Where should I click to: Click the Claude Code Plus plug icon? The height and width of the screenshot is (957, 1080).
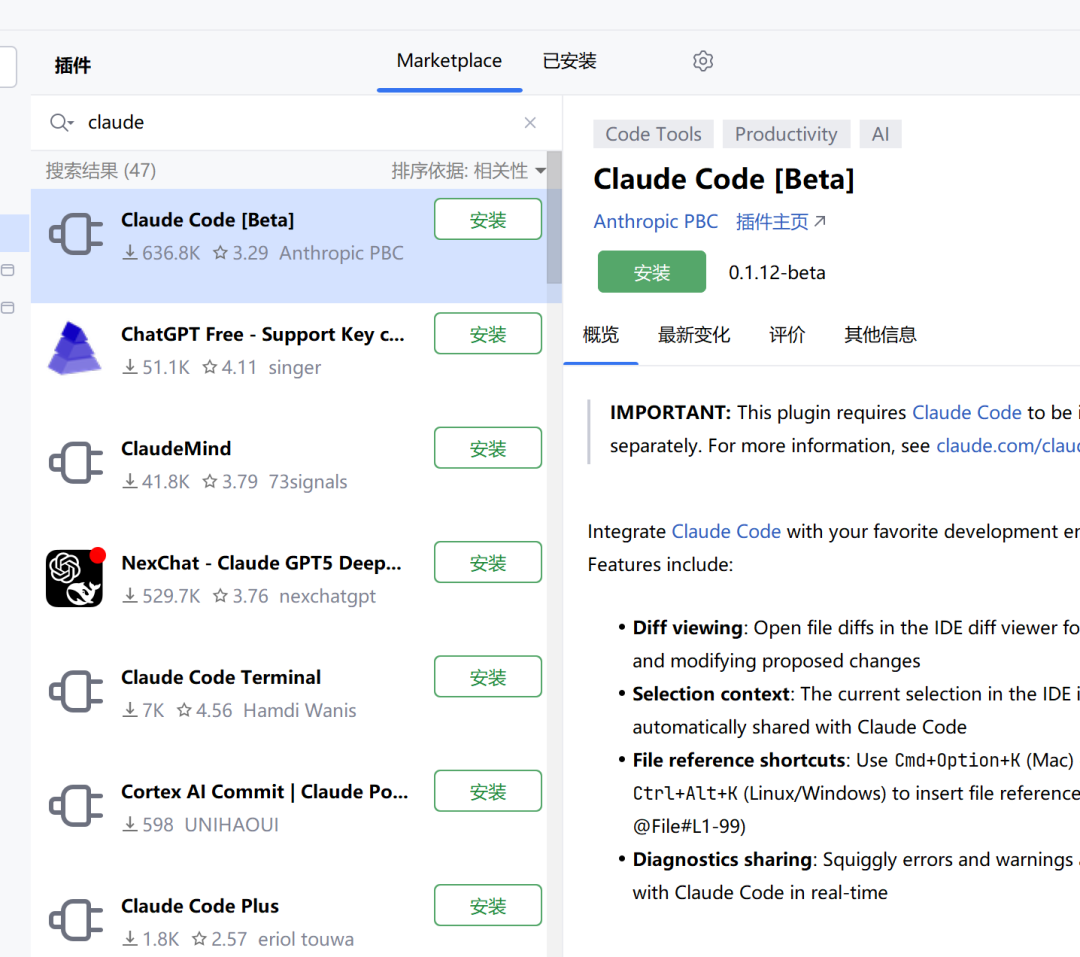click(x=76, y=921)
